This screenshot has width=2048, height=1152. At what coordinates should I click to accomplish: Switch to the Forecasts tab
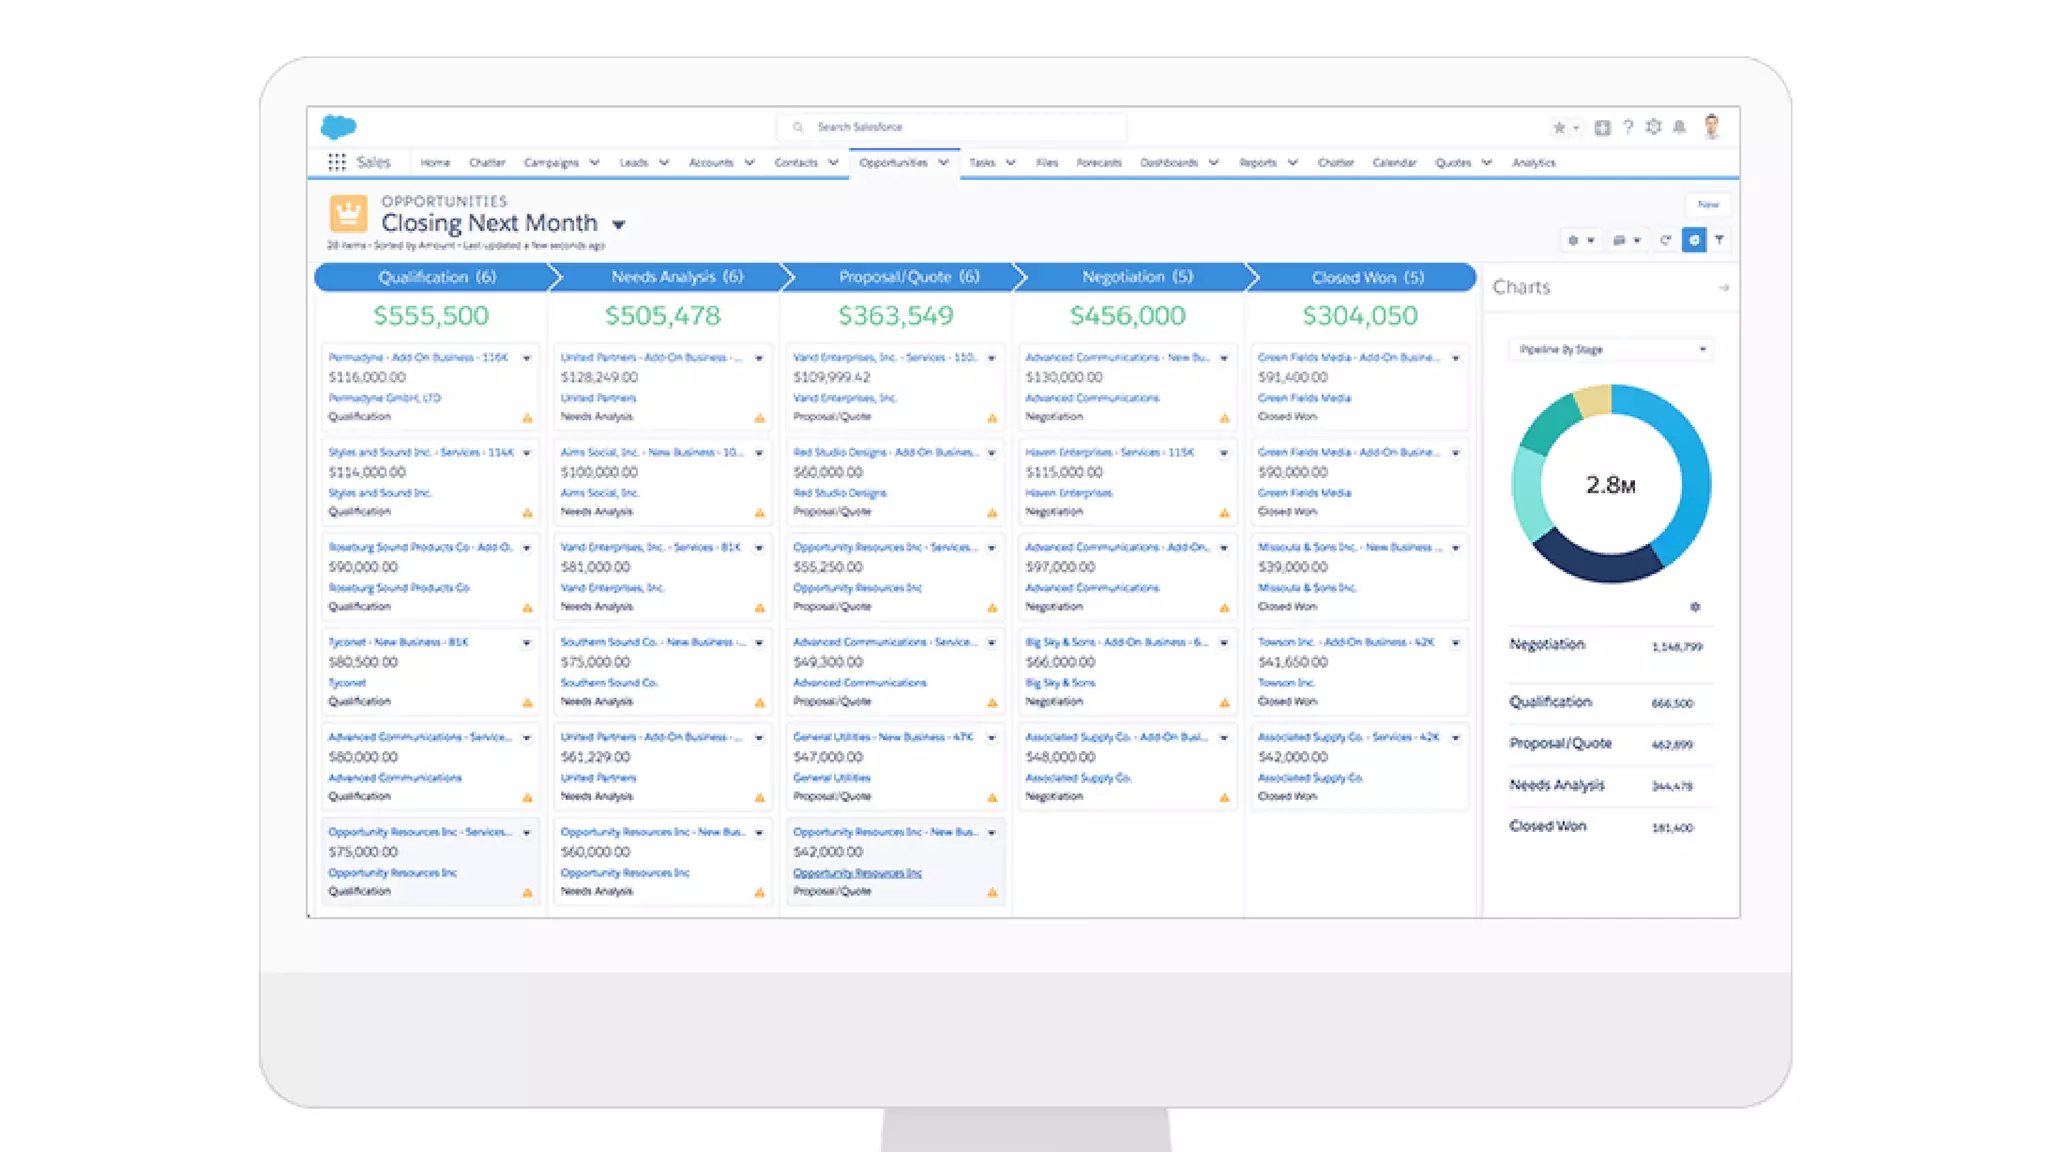pyautogui.click(x=1098, y=162)
